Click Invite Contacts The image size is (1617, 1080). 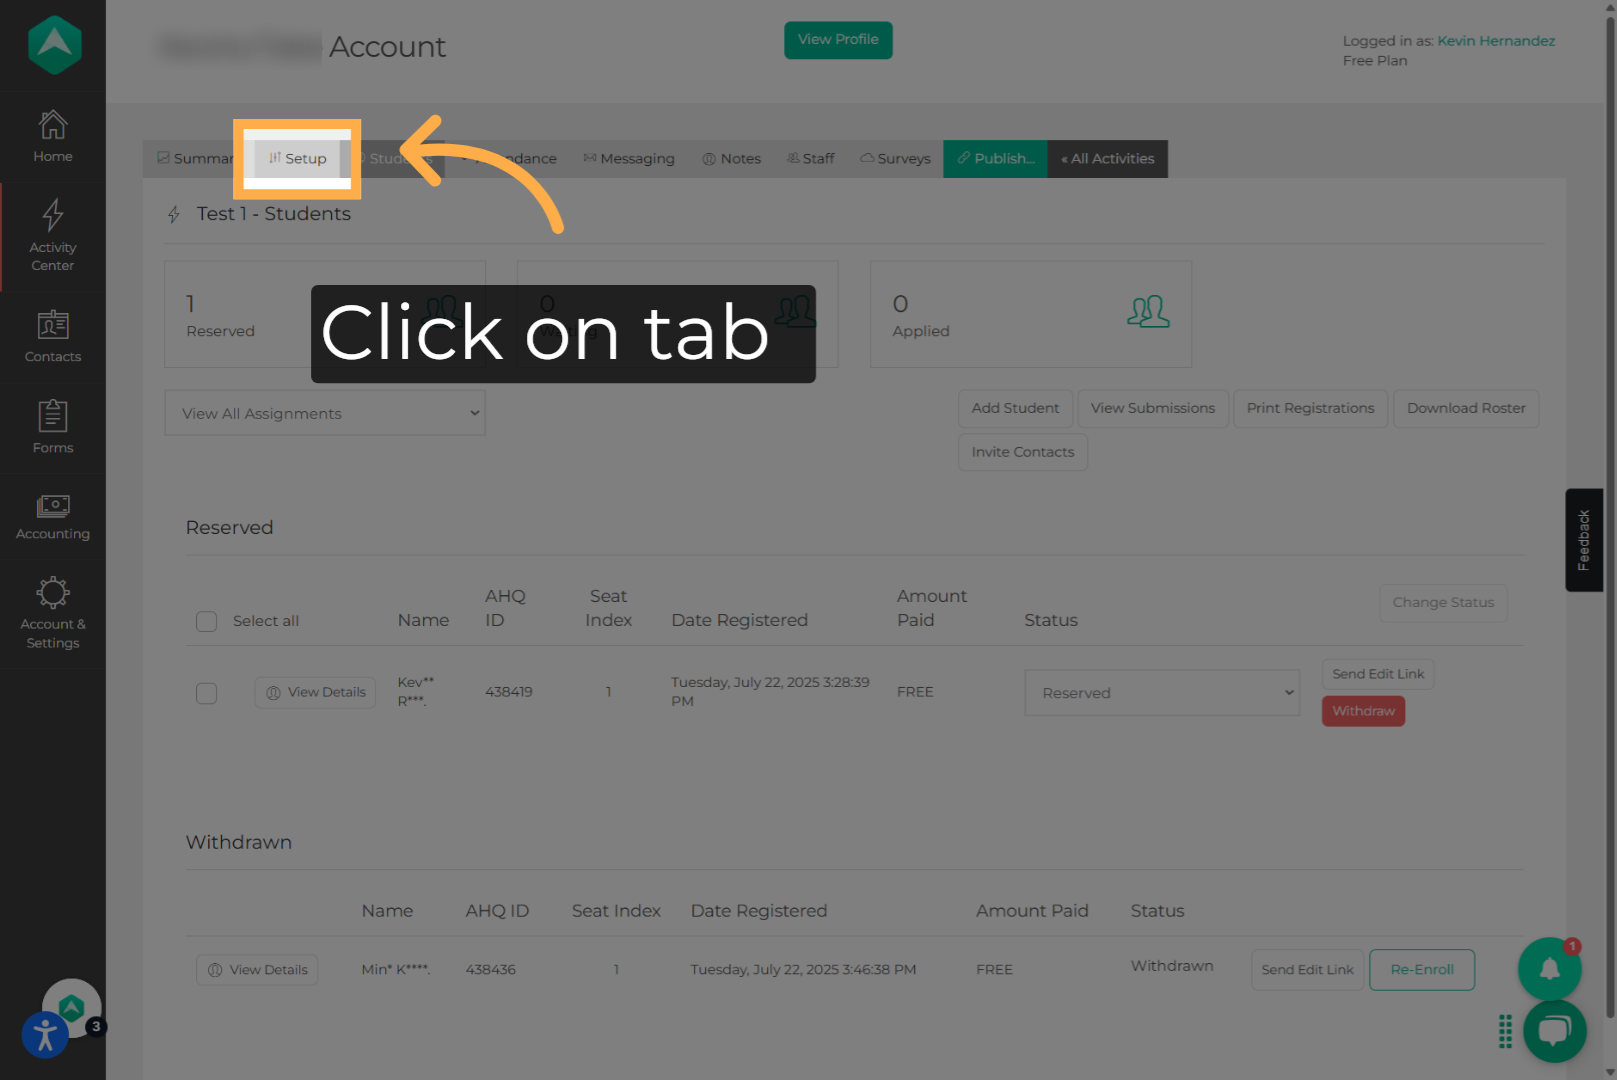(x=1023, y=452)
